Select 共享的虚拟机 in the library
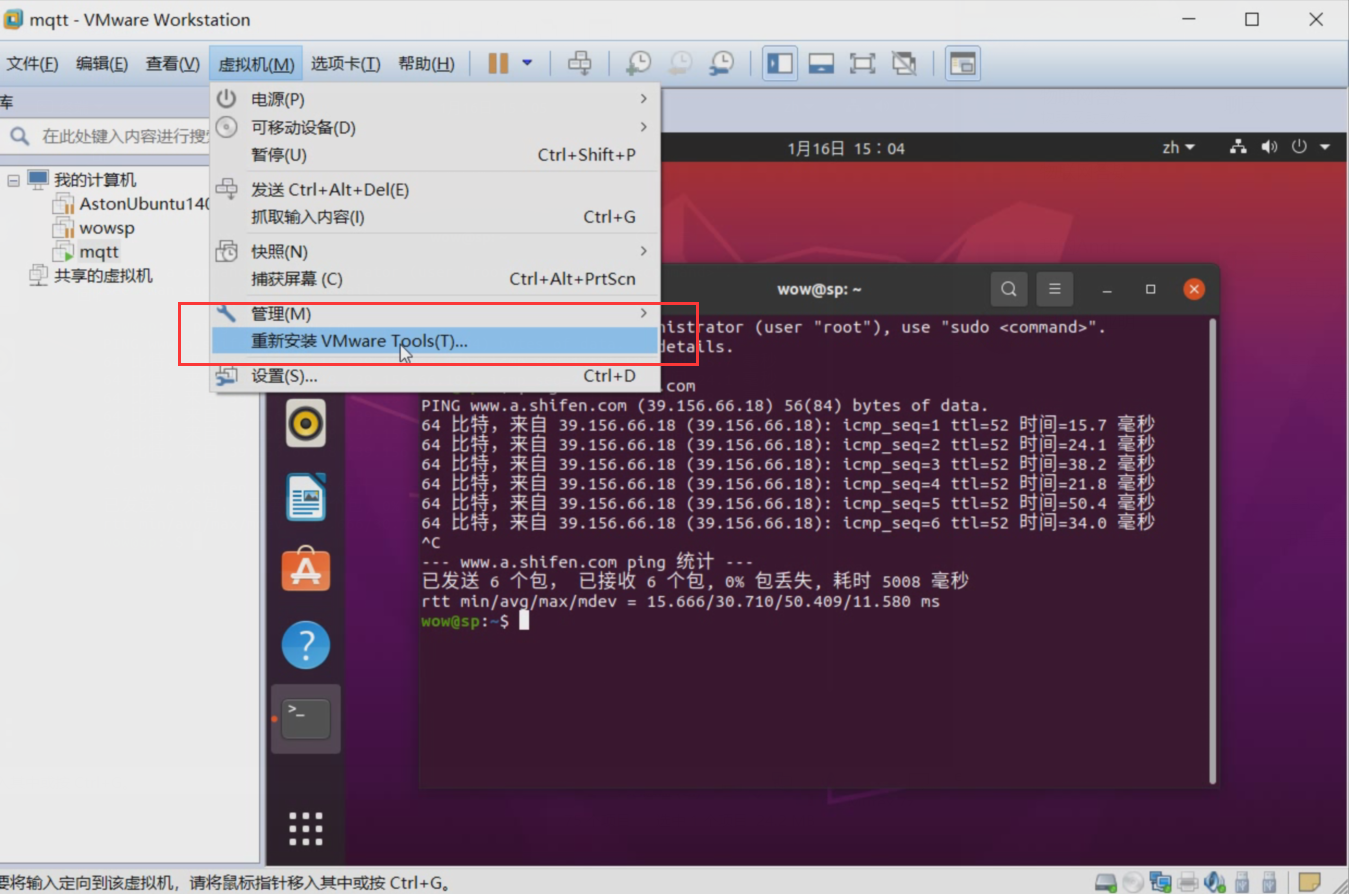Image resolution: width=1349 pixels, height=894 pixels. (x=103, y=276)
